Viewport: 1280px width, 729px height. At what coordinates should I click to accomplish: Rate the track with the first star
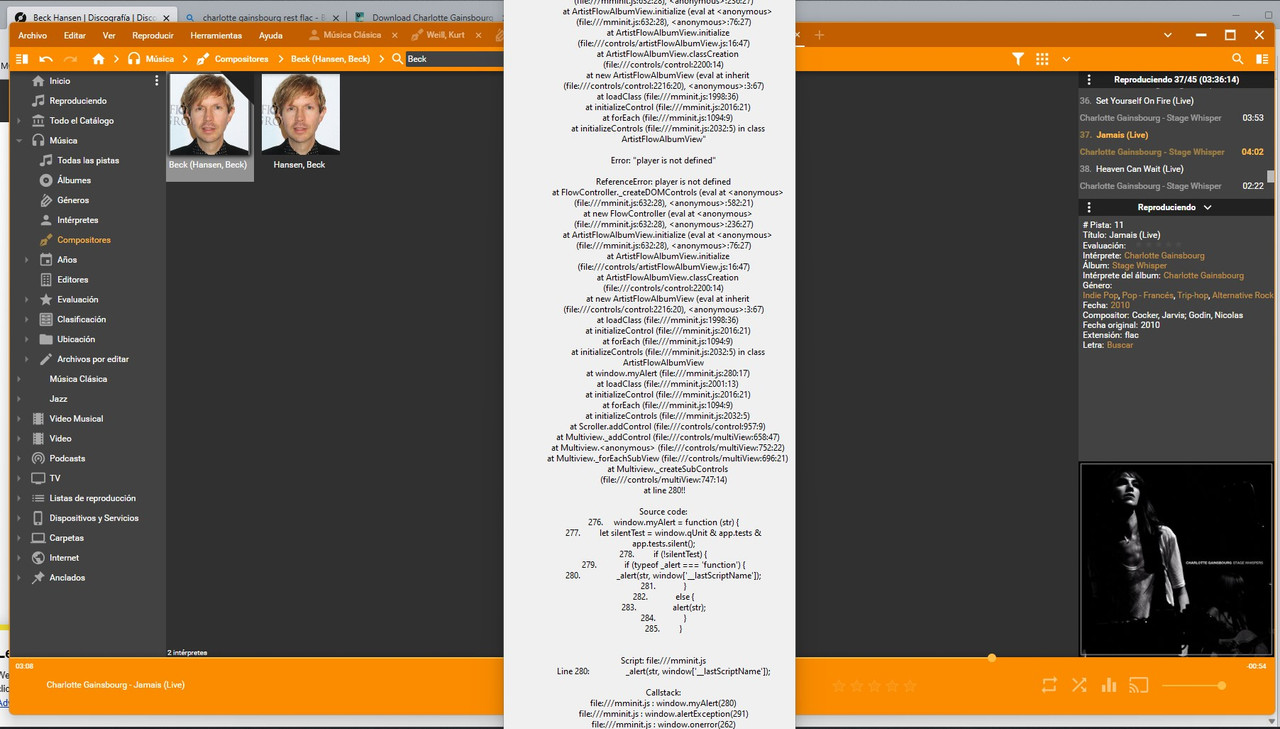click(839, 686)
